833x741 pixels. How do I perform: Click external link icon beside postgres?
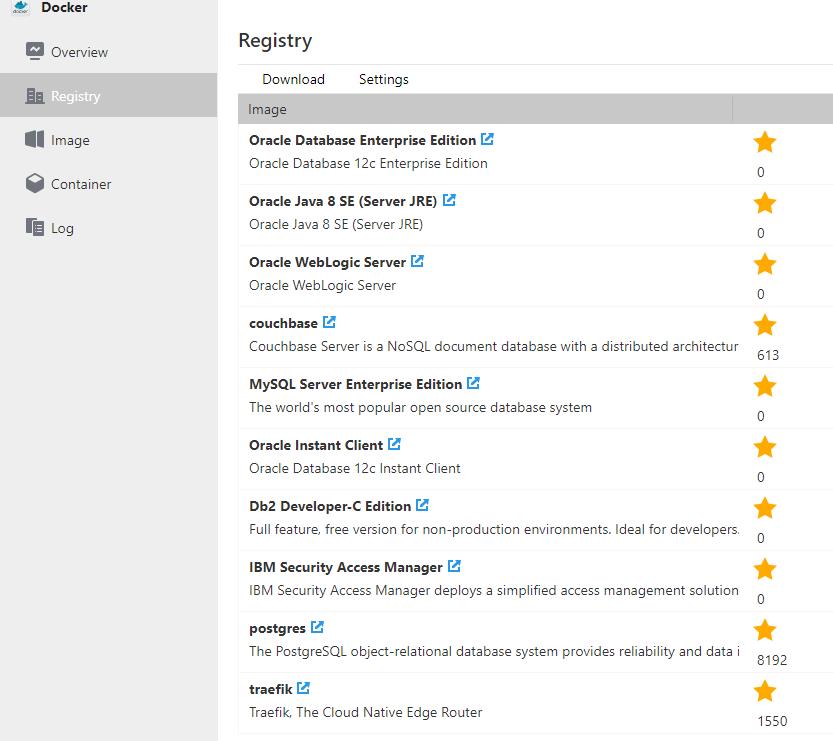point(317,627)
